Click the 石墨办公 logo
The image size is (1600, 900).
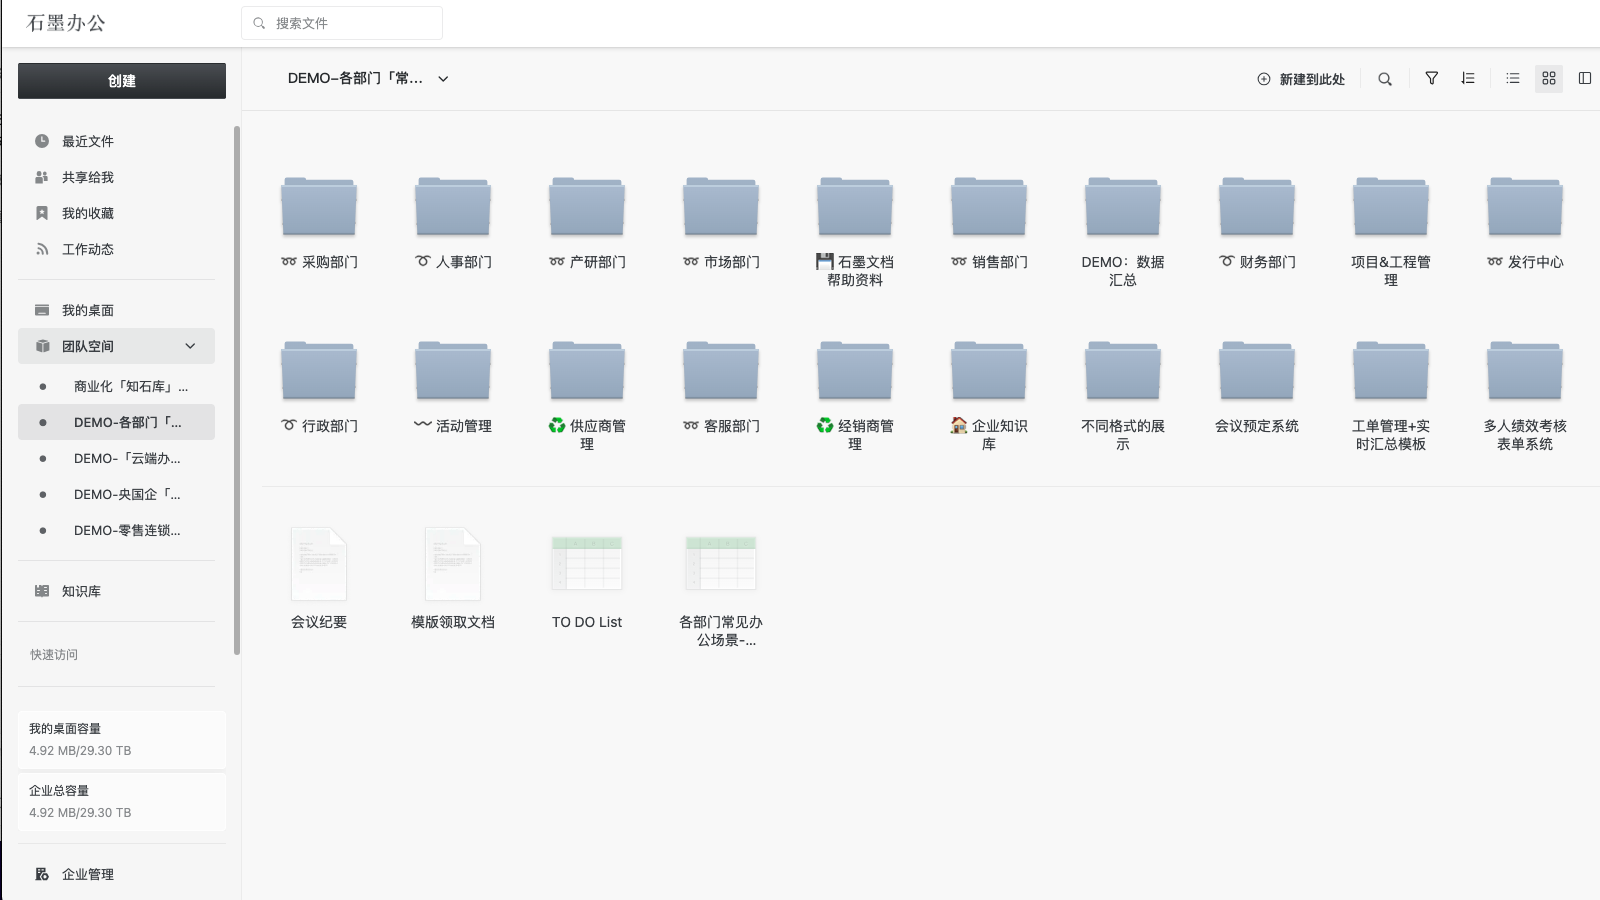[66, 23]
